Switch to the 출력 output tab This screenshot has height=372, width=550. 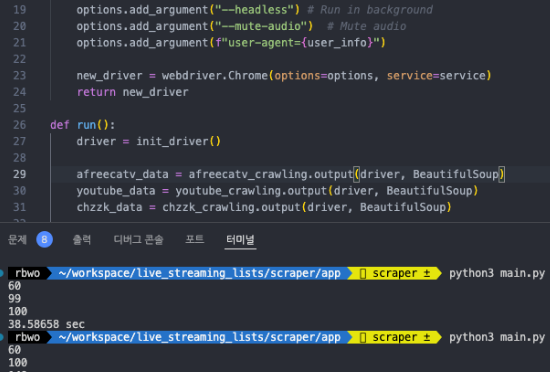pyautogui.click(x=82, y=240)
